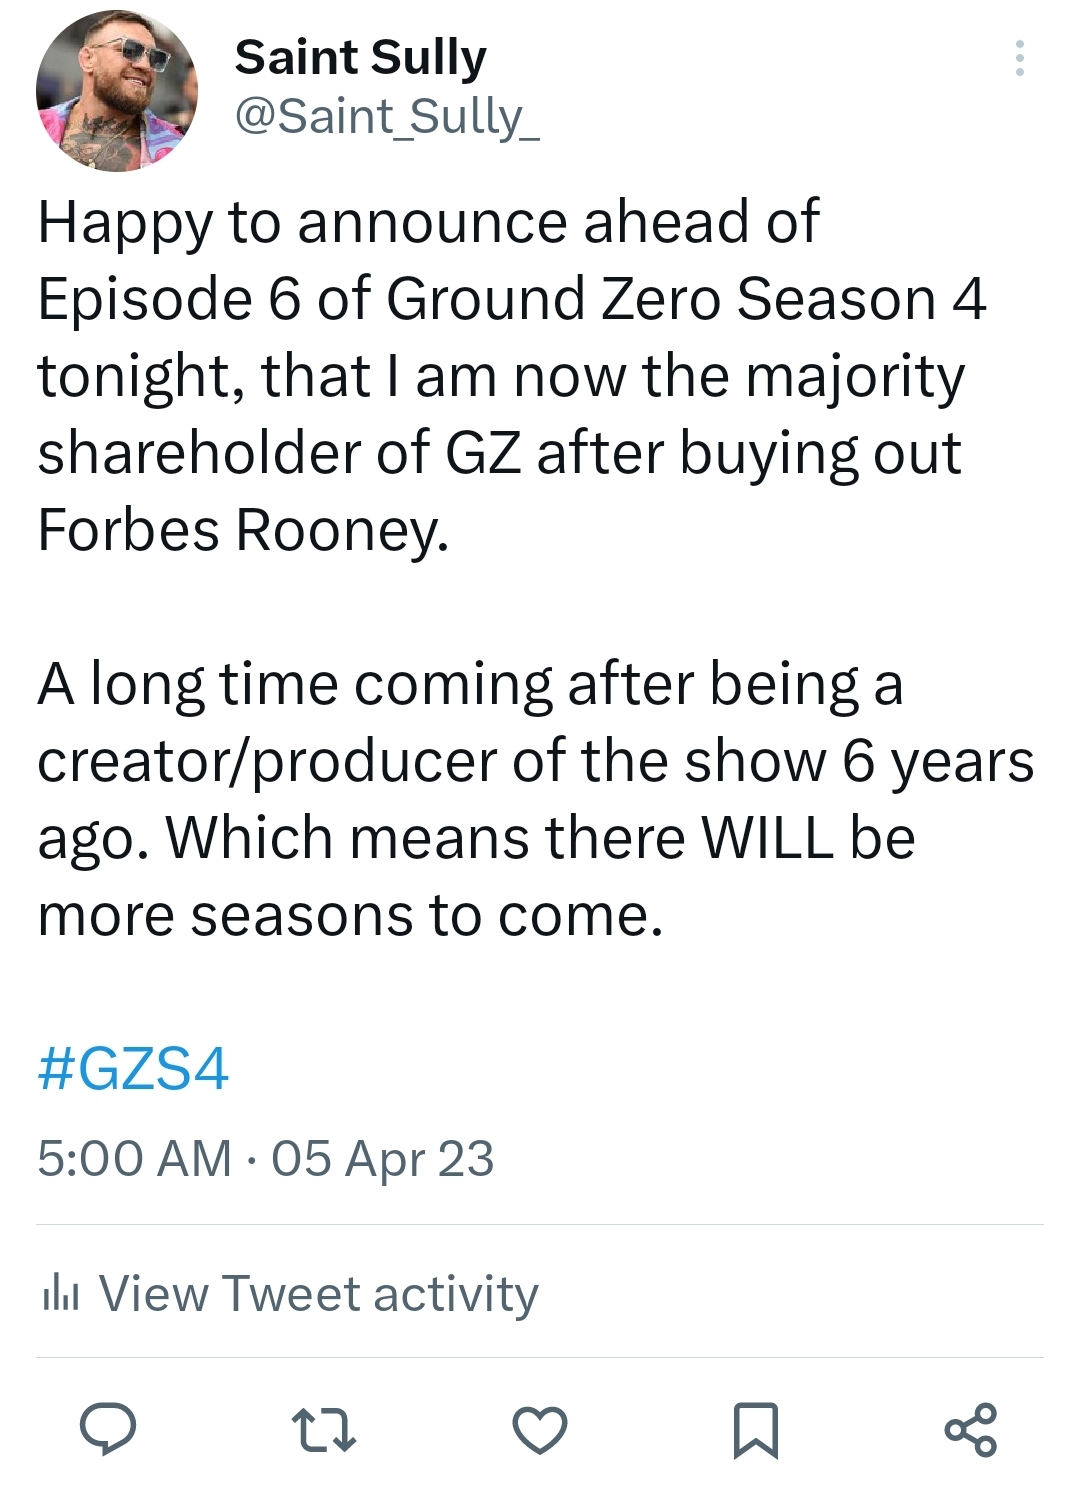Bookmark this tweet

coord(755,1430)
